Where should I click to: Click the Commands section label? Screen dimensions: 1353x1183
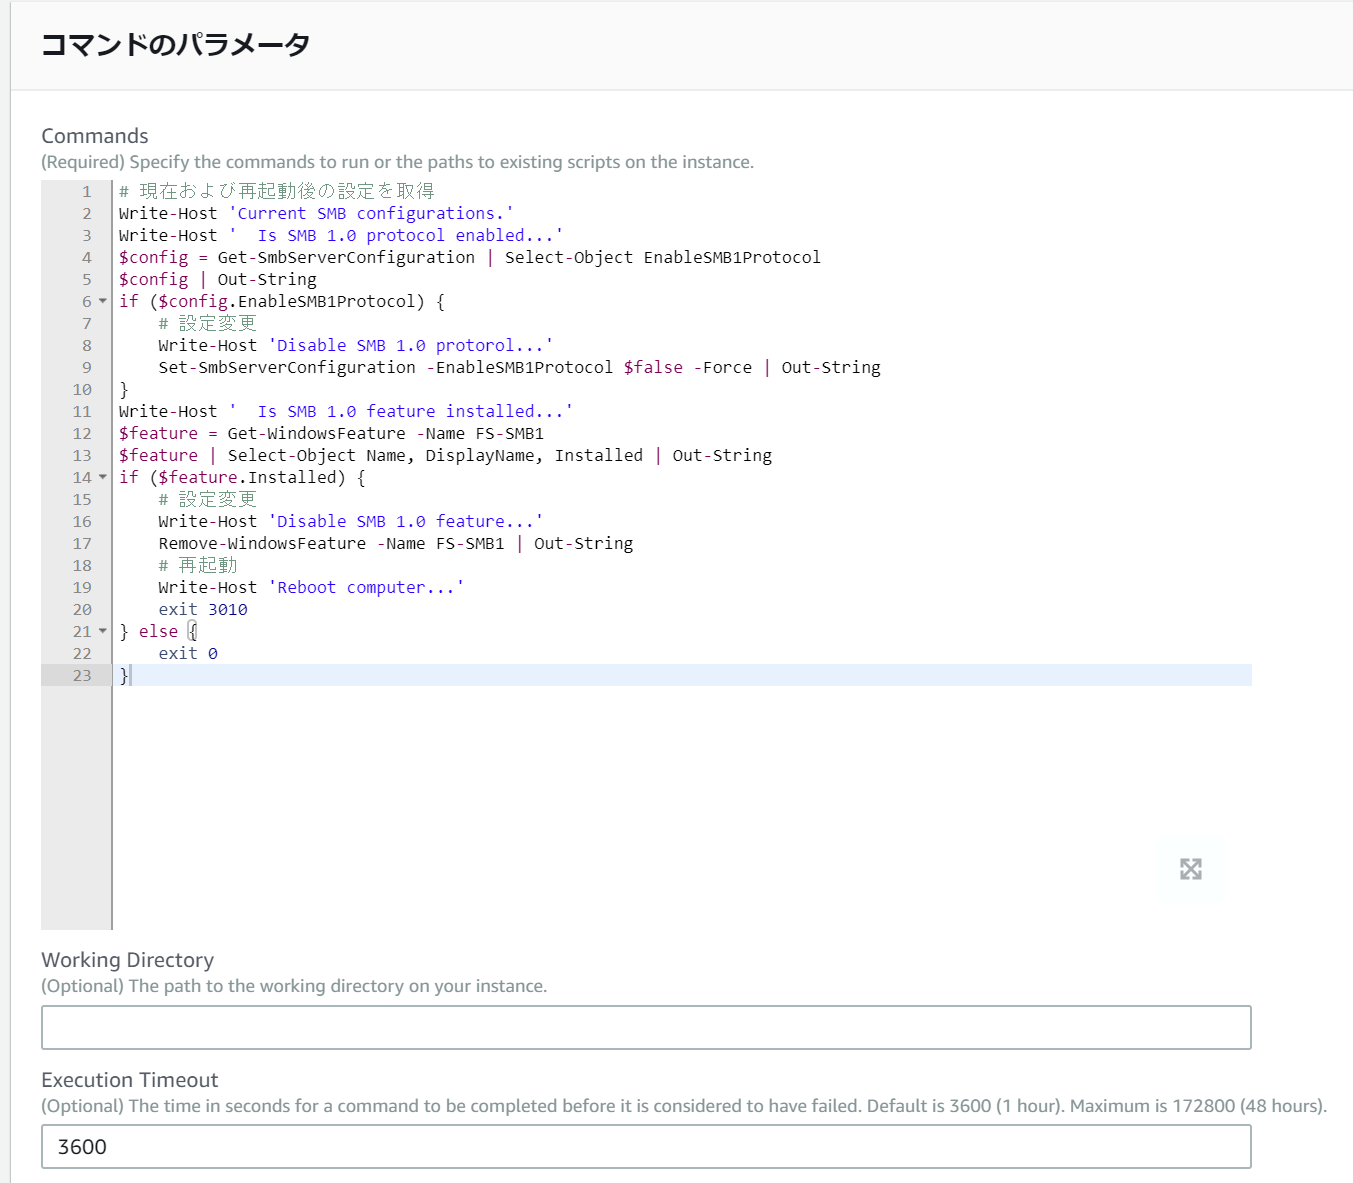(94, 135)
